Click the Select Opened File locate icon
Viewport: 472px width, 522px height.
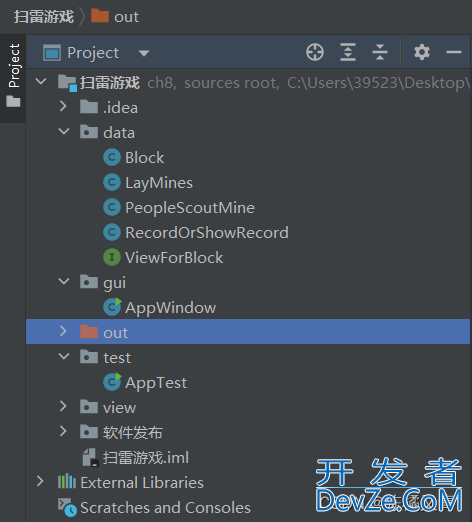point(315,52)
